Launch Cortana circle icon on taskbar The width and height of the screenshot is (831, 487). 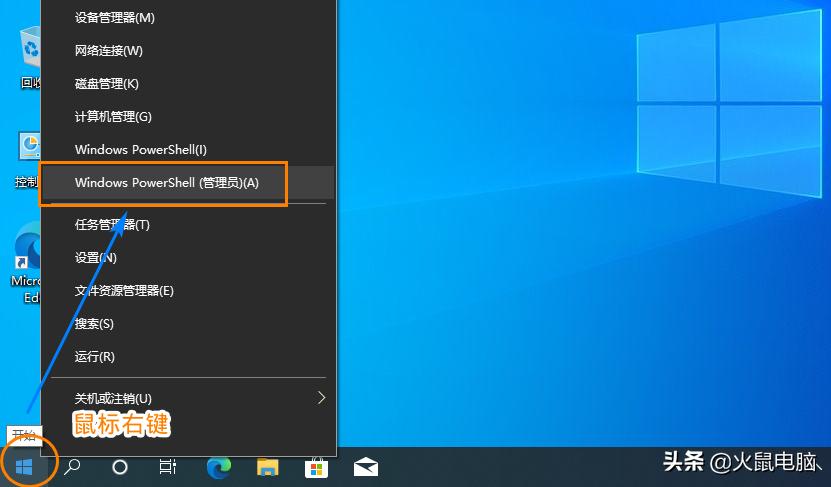click(120, 467)
